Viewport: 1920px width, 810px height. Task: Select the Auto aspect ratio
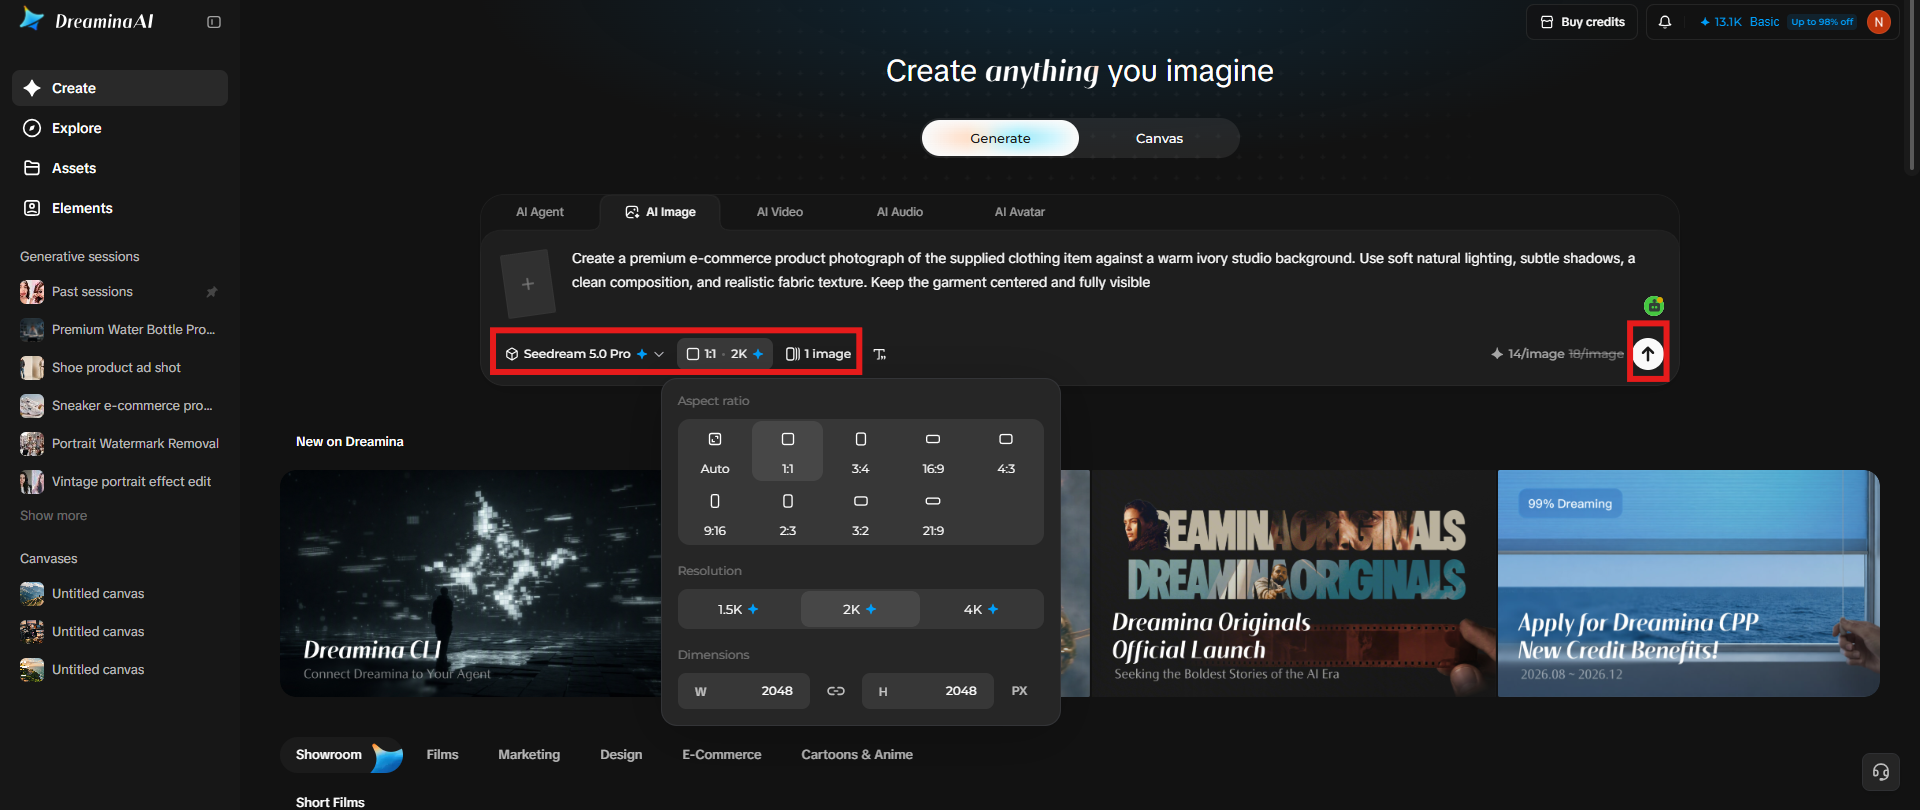coord(715,452)
